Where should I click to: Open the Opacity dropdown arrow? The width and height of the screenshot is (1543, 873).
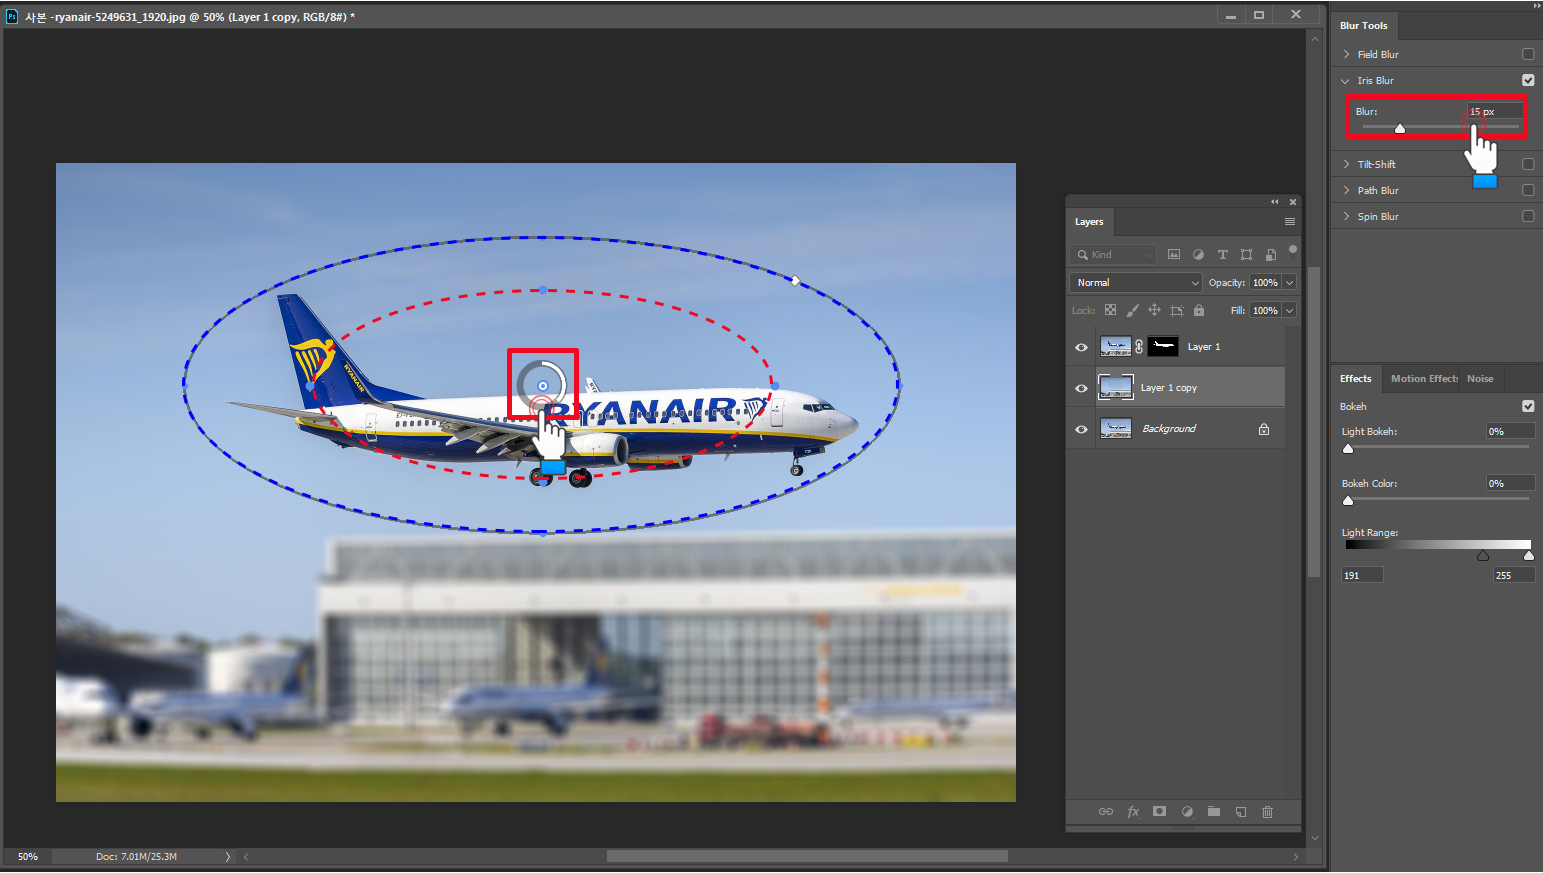tap(1290, 283)
